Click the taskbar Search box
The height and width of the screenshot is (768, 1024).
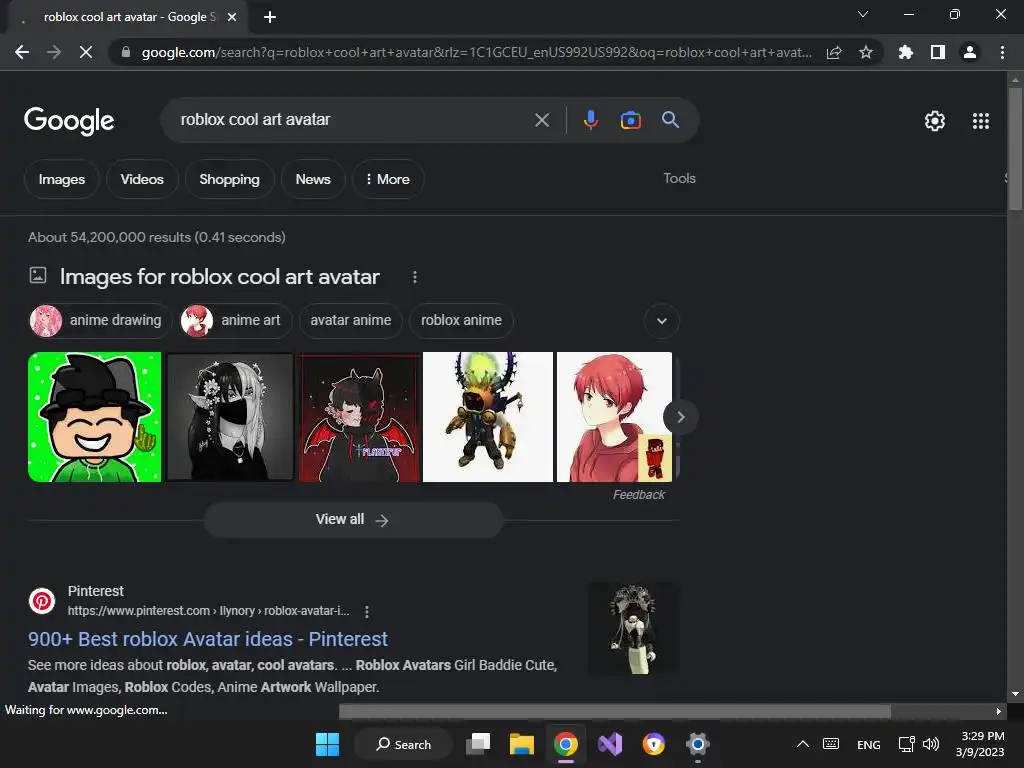pos(404,744)
